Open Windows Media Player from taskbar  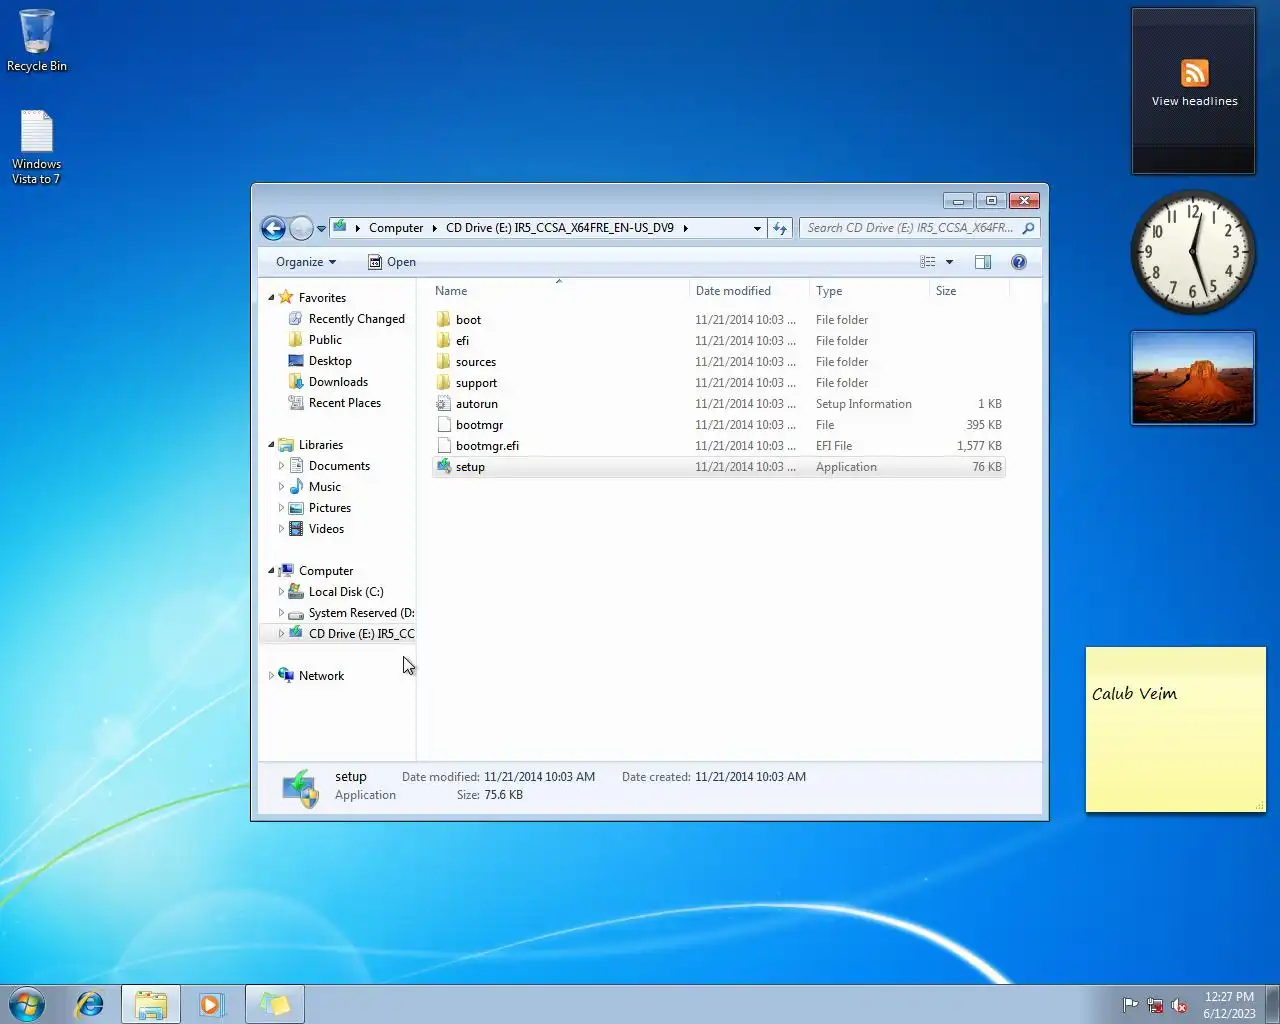tap(212, 1004)
